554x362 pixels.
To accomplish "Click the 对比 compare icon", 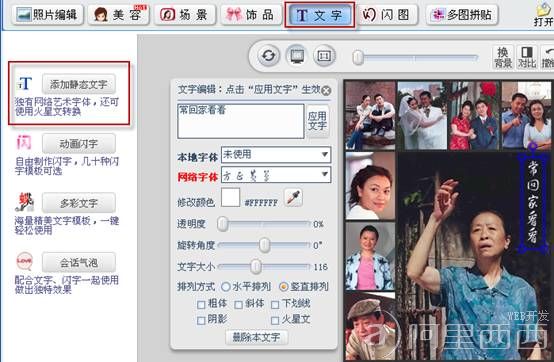I will (x=527, y=57).
